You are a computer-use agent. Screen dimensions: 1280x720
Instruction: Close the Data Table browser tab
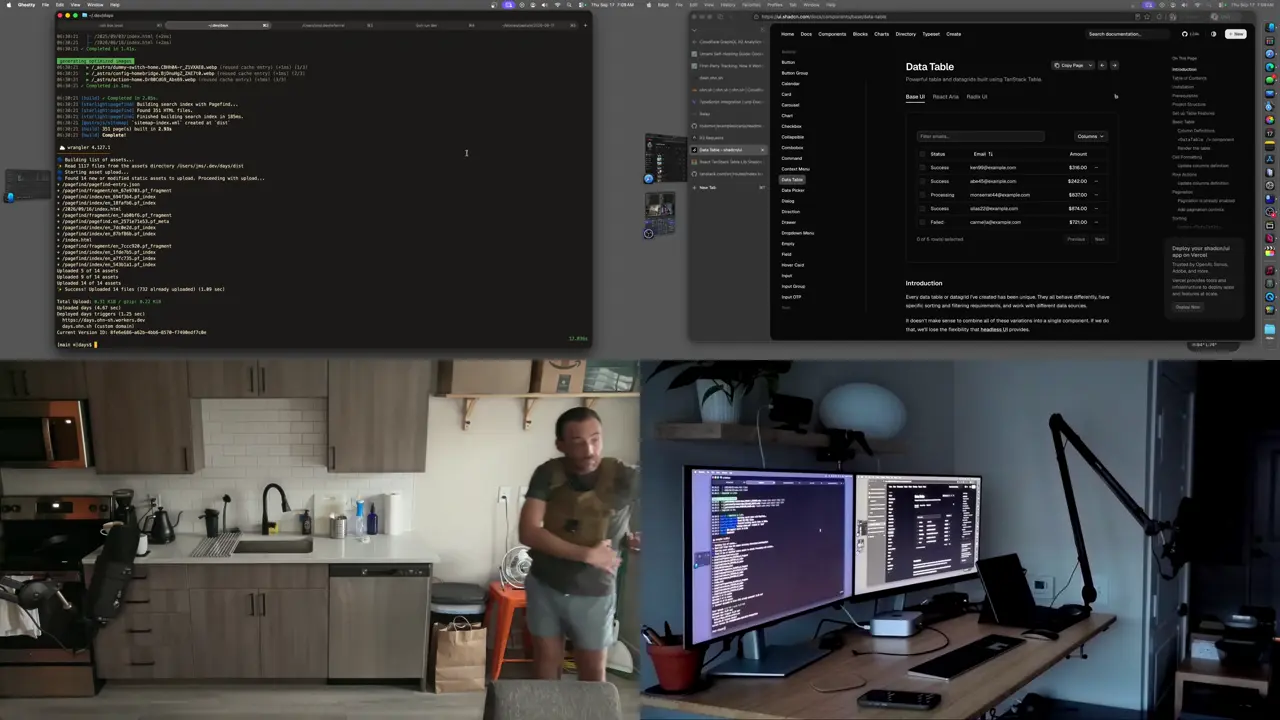coord(762,150)
